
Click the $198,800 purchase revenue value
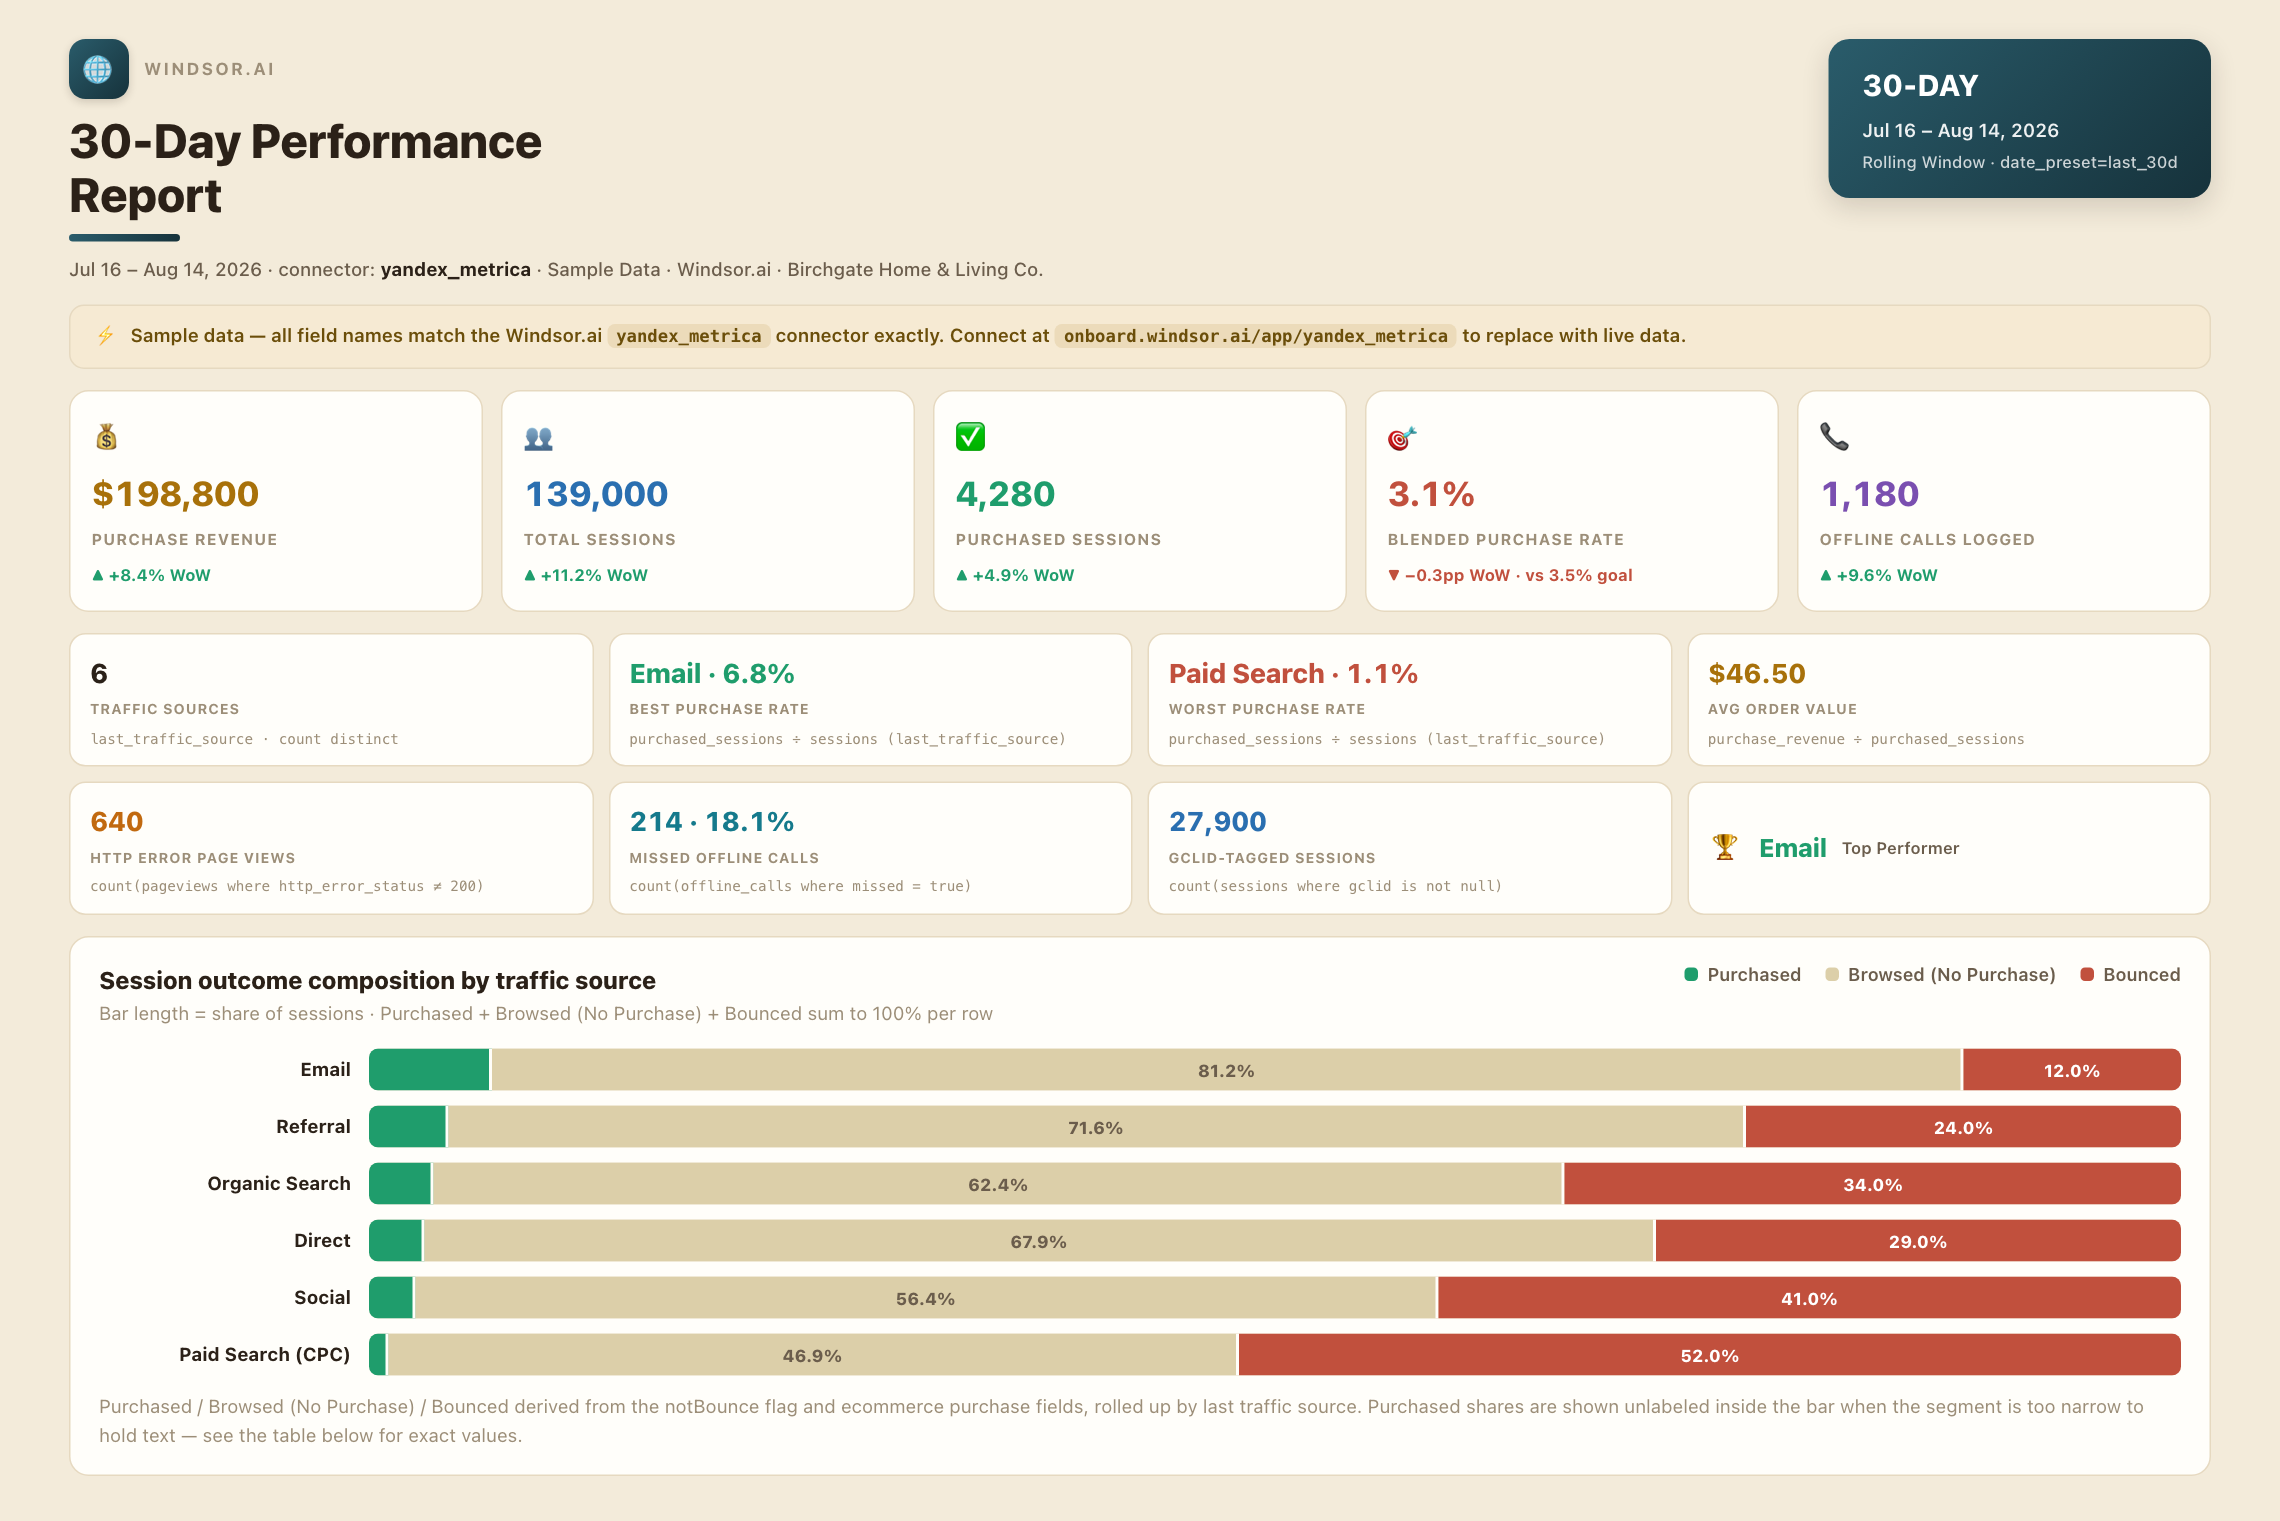click(175, 494)
